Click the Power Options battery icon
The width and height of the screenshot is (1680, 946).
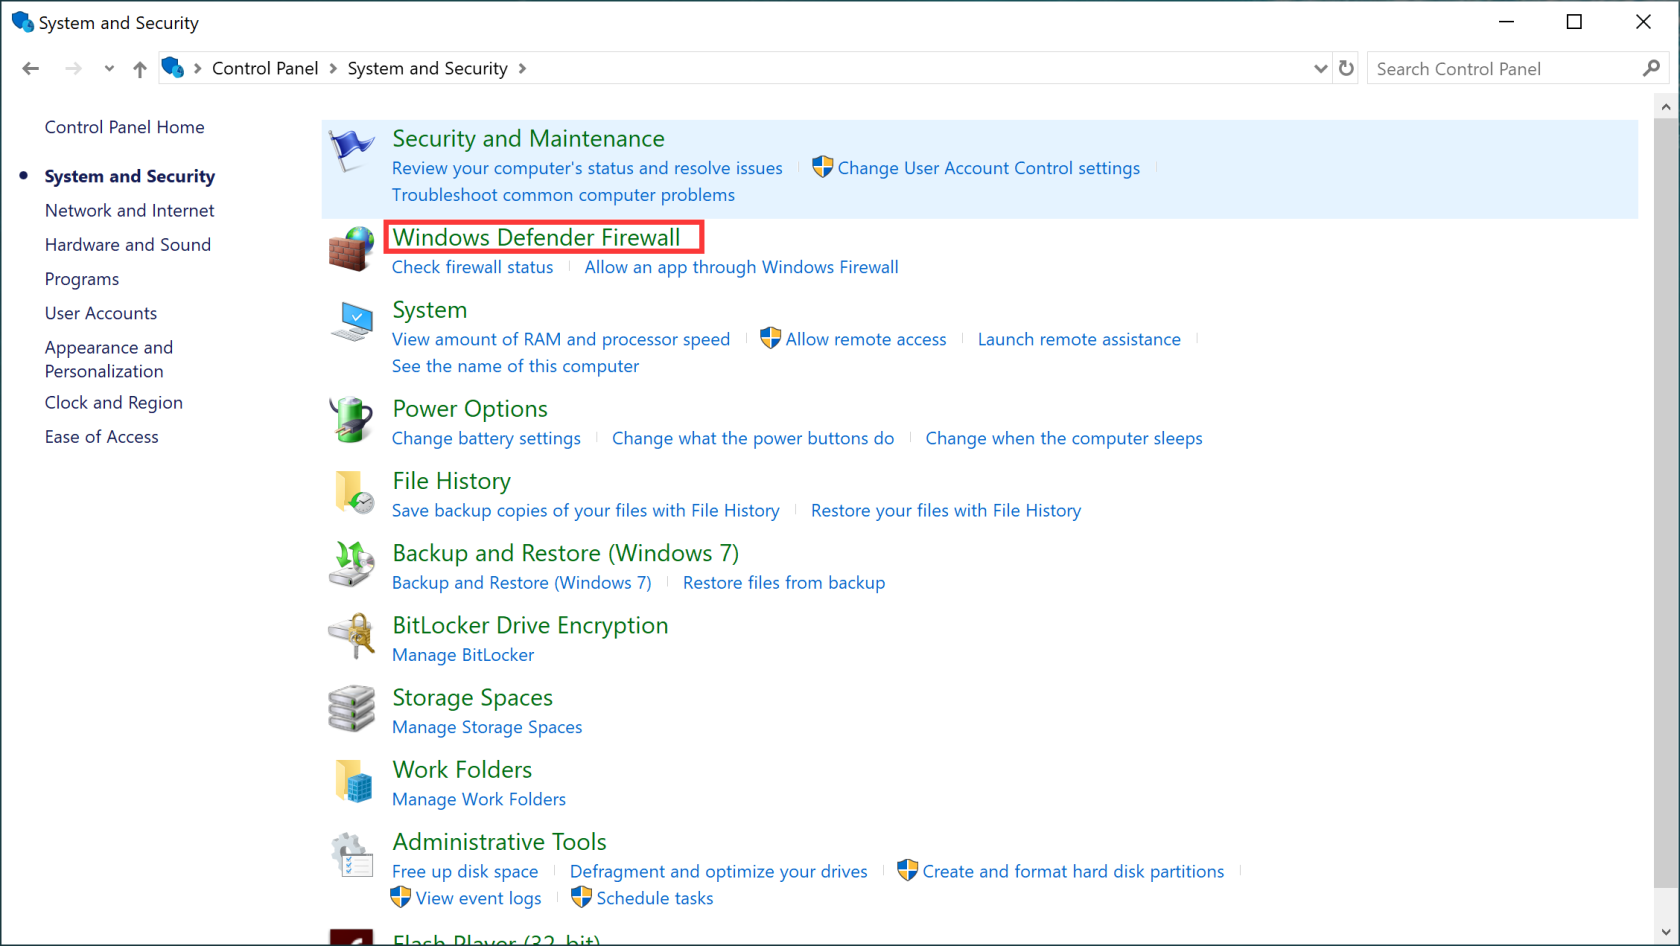click(351, 420)
